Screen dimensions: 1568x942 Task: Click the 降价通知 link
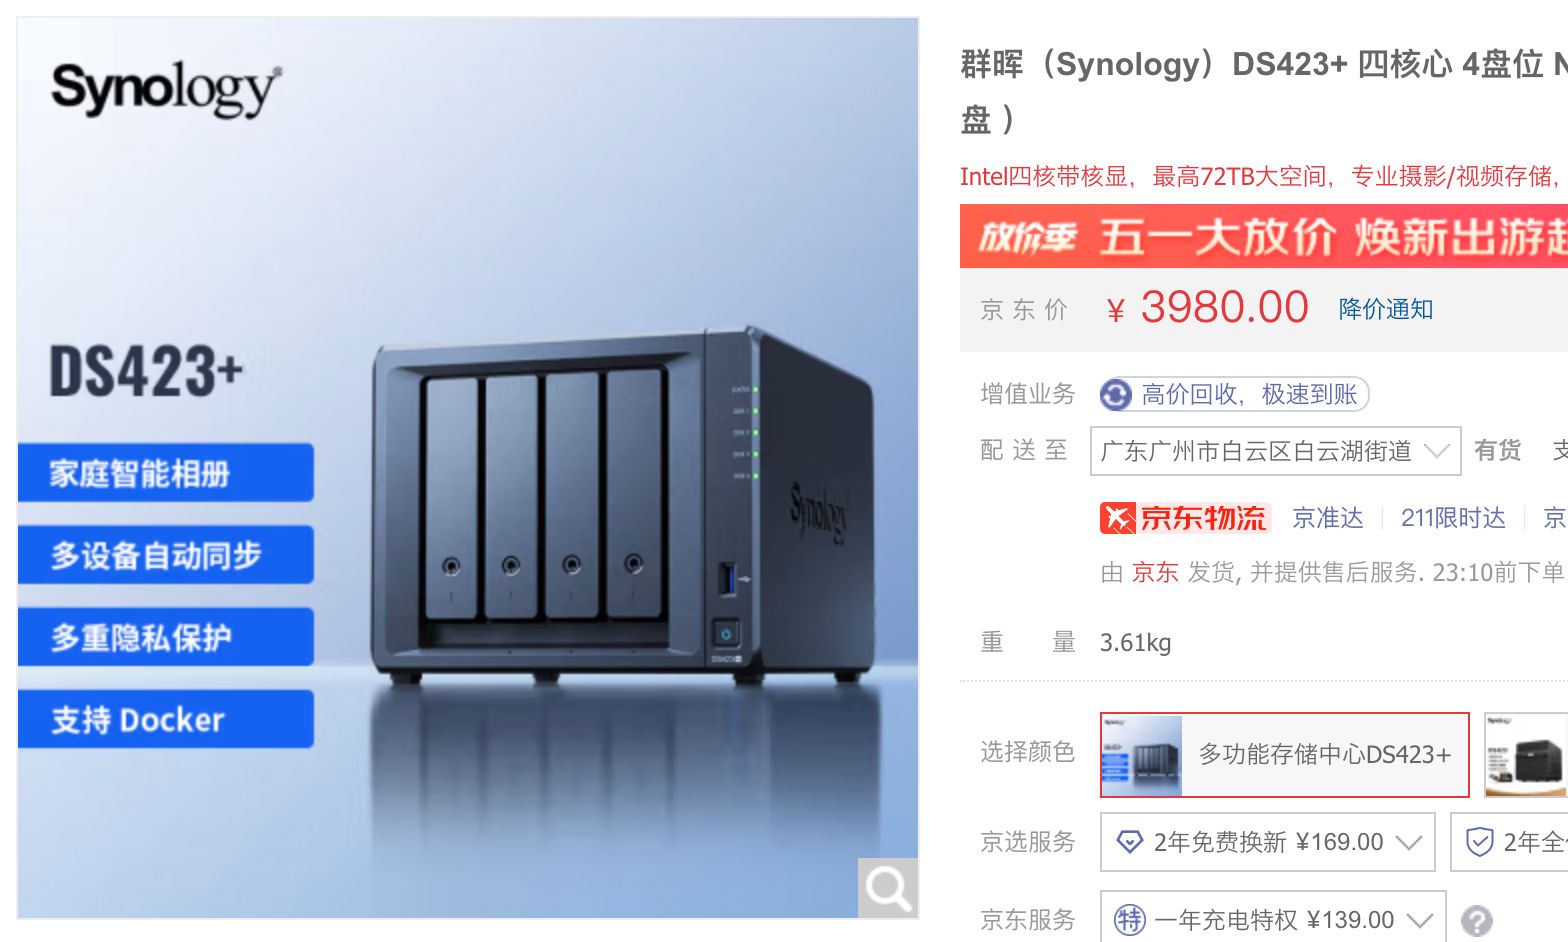(1386, 309)
